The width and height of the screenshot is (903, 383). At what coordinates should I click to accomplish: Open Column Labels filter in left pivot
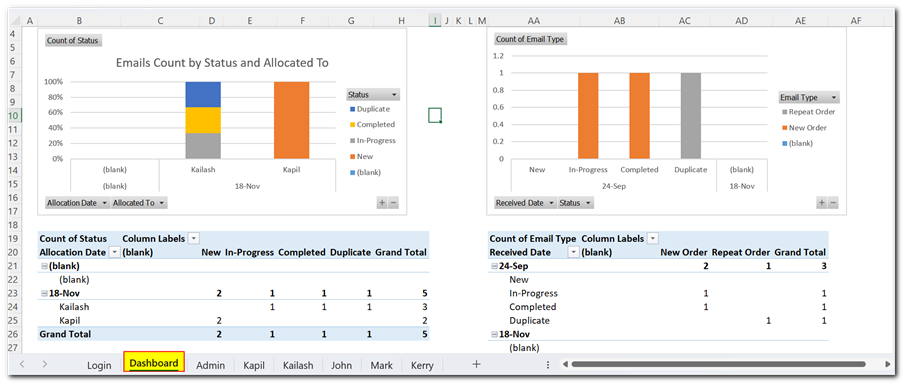tap(194, 238)
